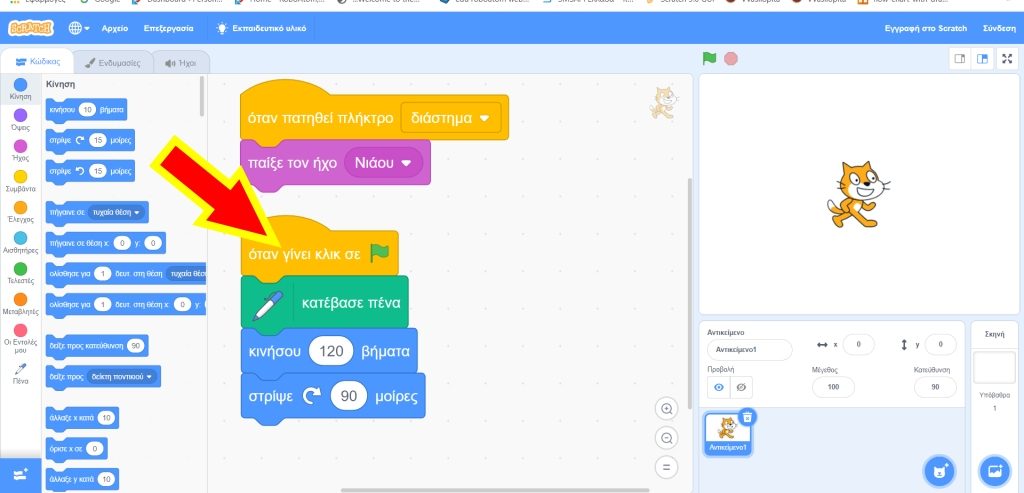
Task: Click the choose sprite cat button
Action: coord(938,469)
